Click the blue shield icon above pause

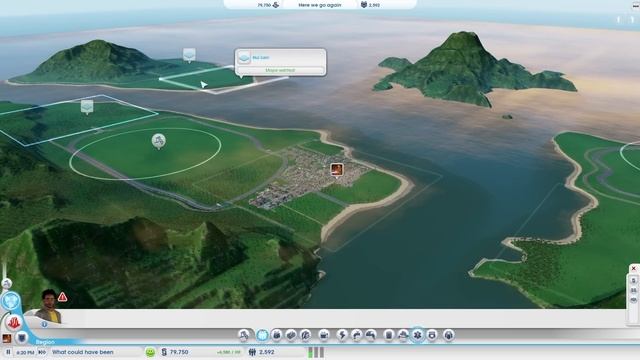coord(22,338)
